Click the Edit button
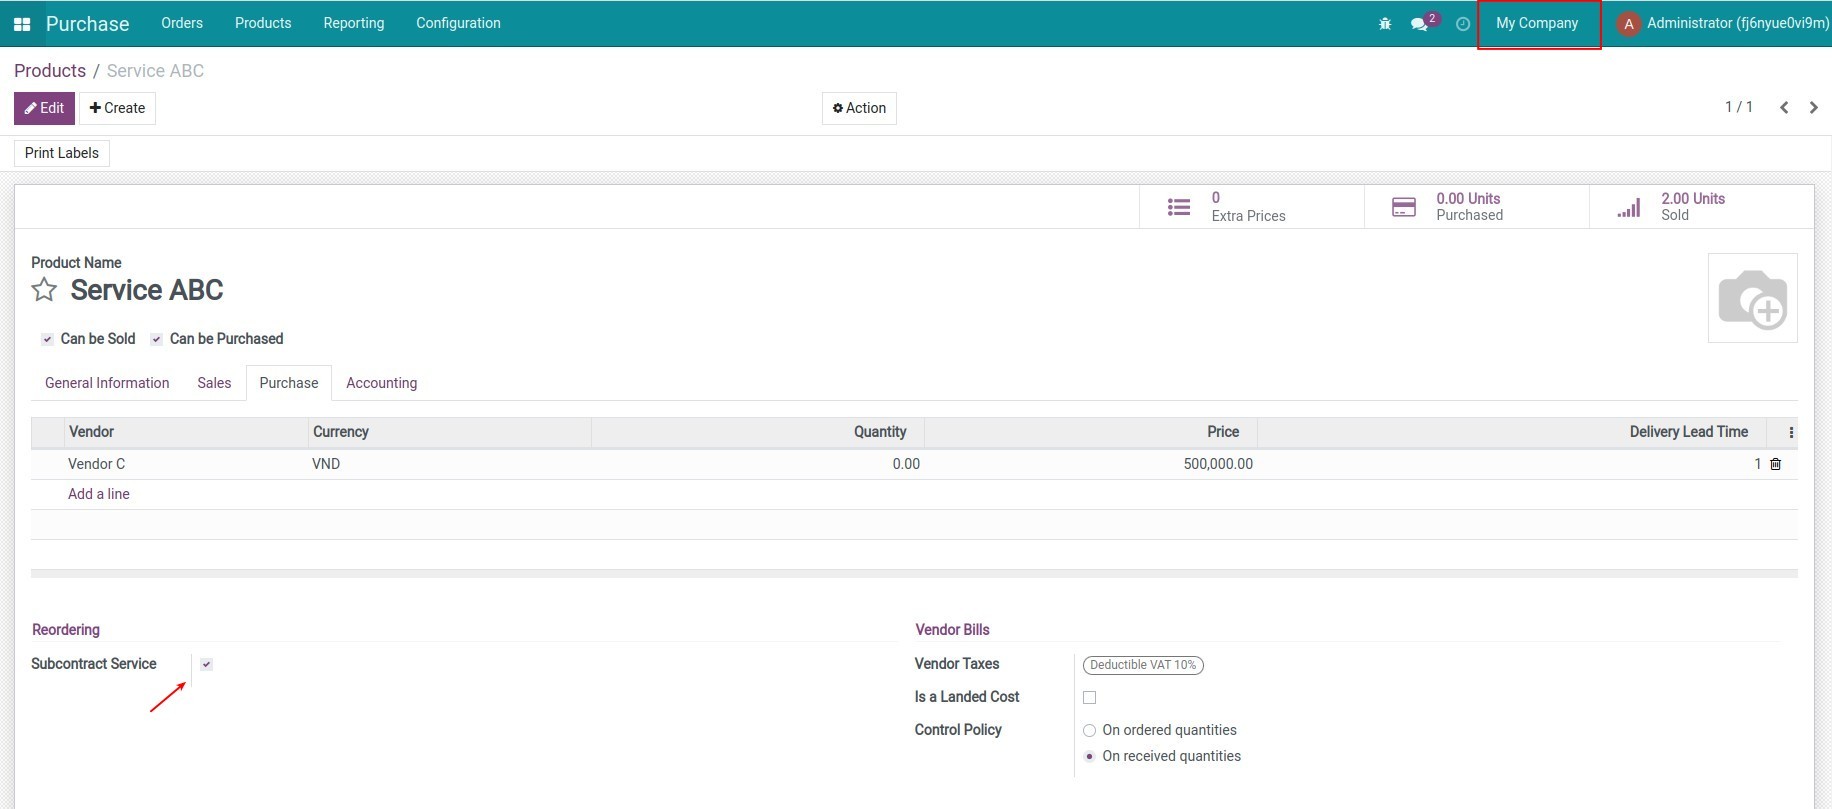1832x809 pixels. coord(44,108)
